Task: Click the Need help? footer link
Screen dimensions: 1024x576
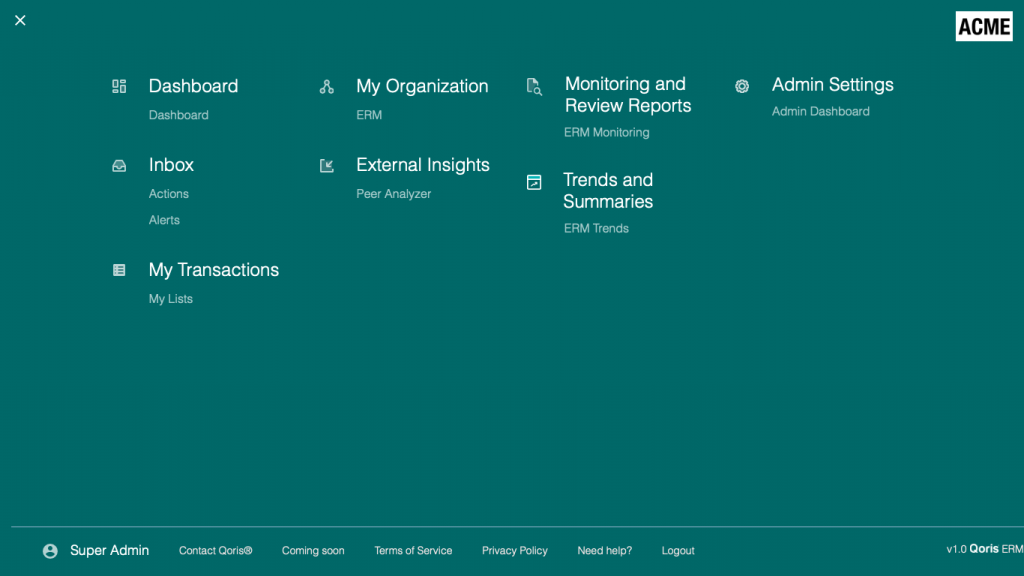Action: [x=605, y=551]
